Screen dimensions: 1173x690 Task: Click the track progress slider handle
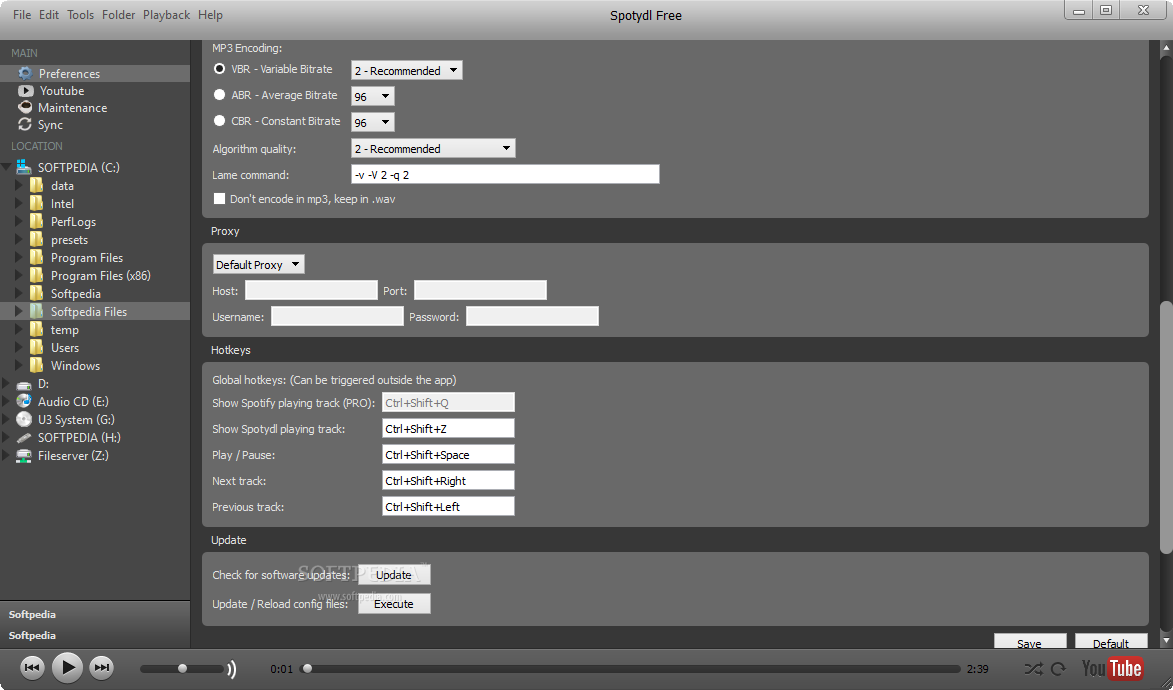[x=307, y=668]
